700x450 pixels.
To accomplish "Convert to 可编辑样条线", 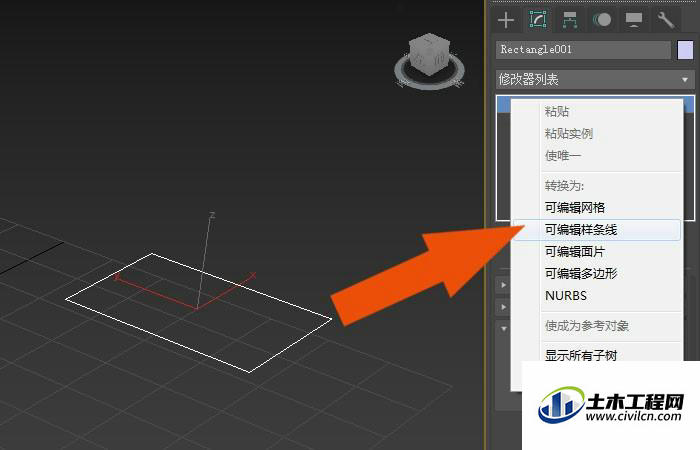I will (596, 230).
